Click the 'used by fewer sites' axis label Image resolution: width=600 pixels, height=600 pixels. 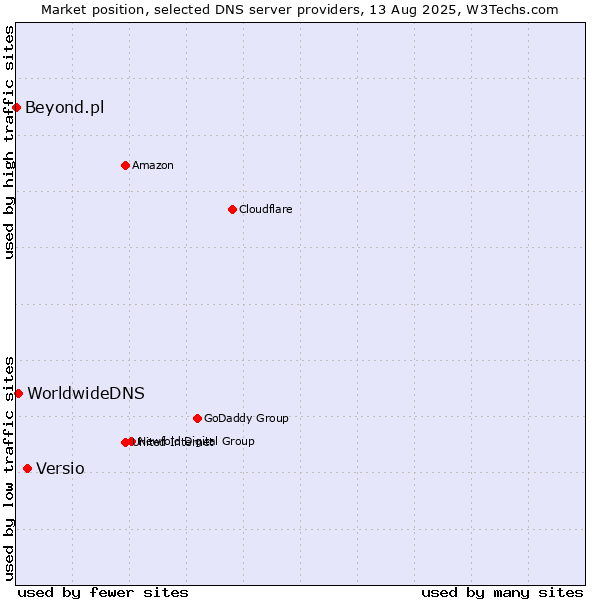tap(103, 593)
